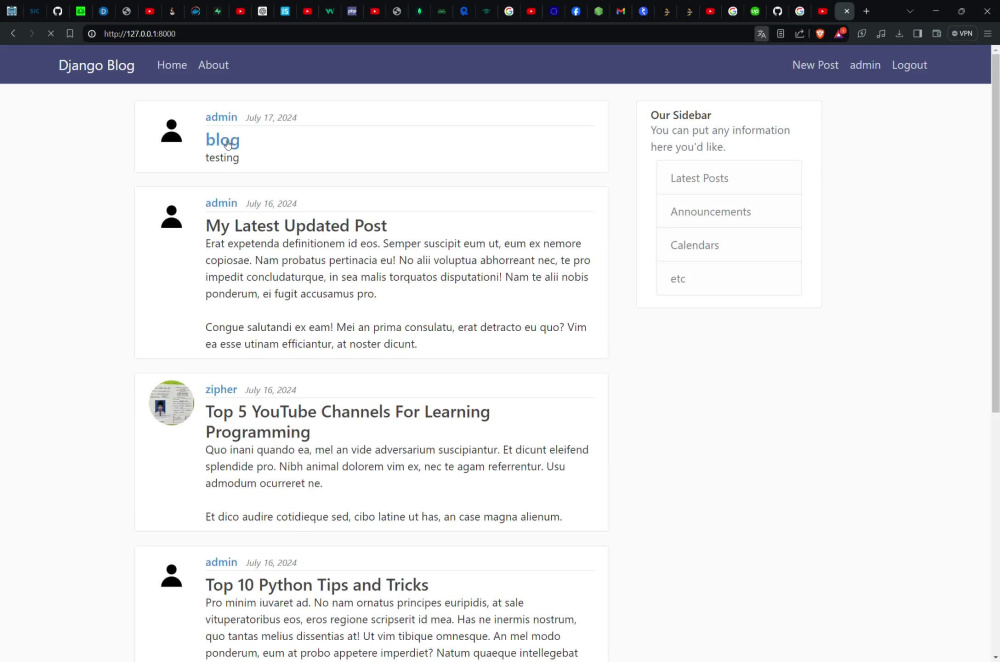
Task: Bookmark this page using the bookmark icon
Action: pyautogui.click(x=70, y=33)
